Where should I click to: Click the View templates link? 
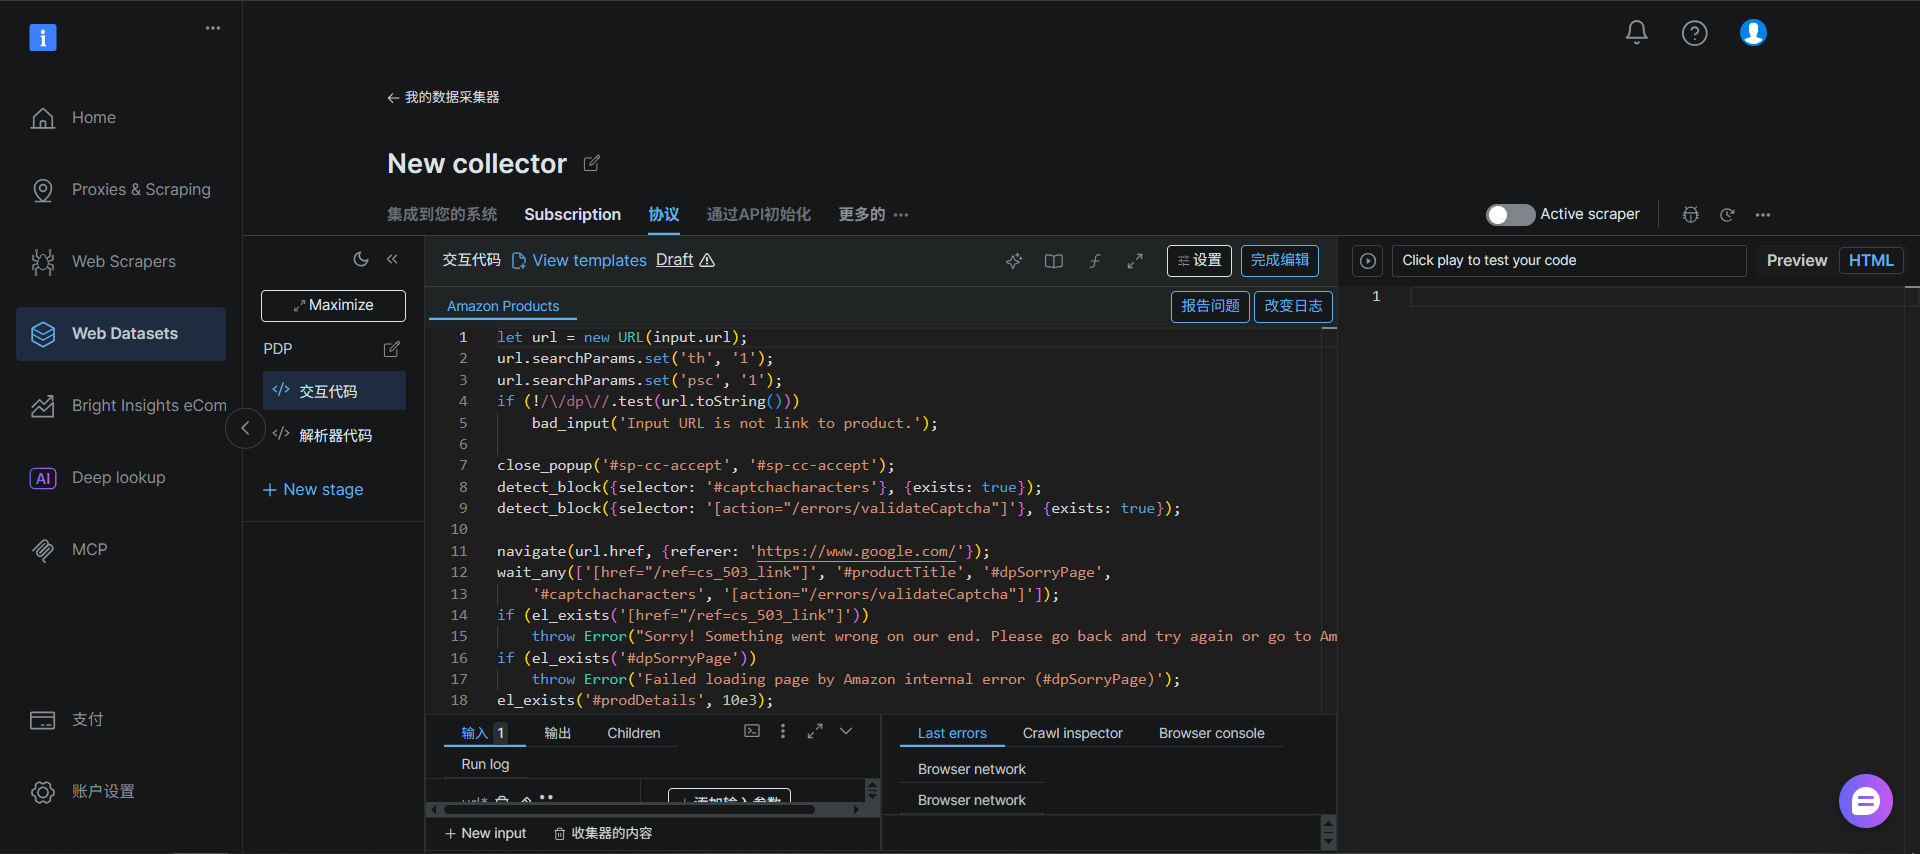click(589, 261)
